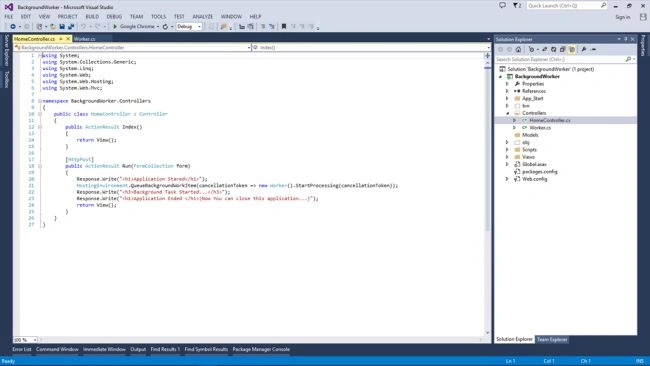Image resolution: width=650 pixels, height=366 pixels.
Task: Open the Error List tab at bottom
Action: [22, 349]
